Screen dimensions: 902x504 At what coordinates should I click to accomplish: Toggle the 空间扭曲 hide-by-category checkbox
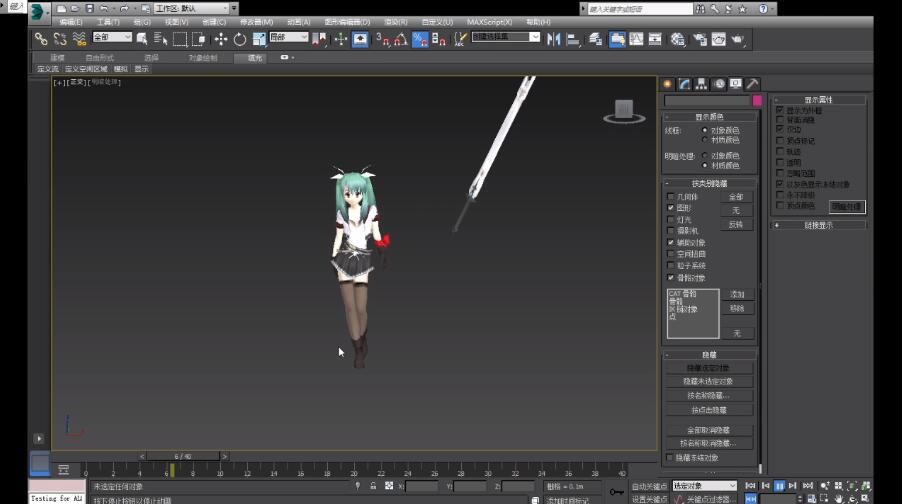click(671, 254)
